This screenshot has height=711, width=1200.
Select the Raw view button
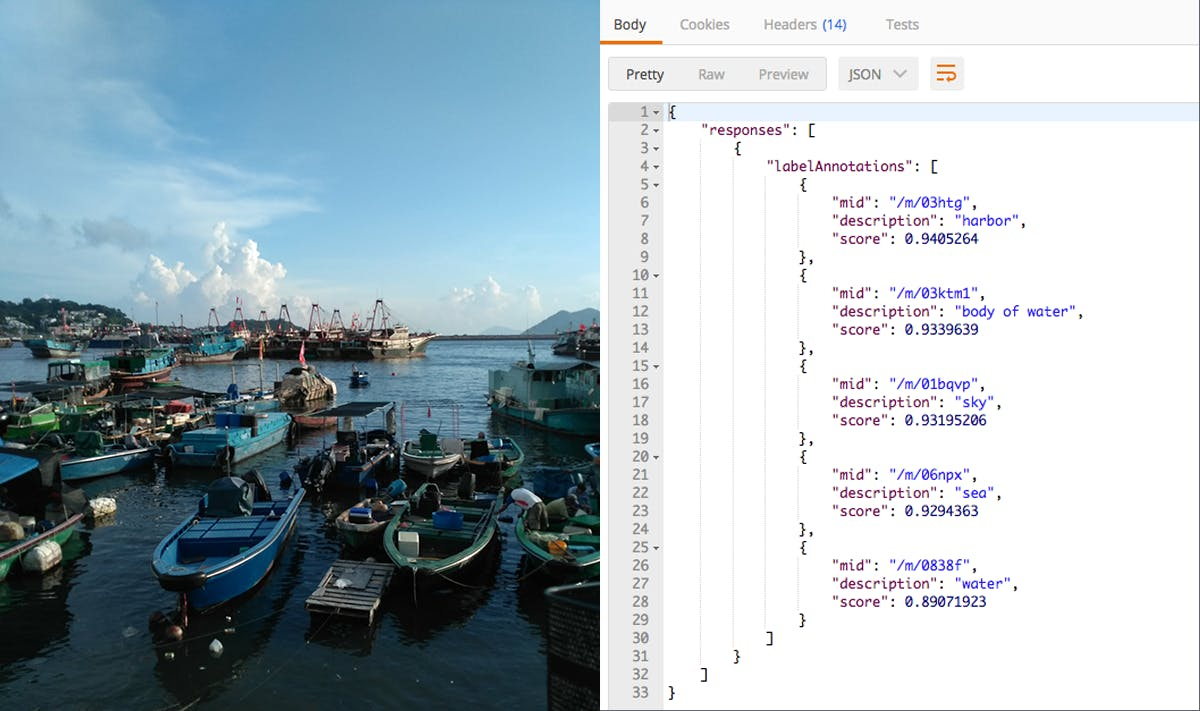(711, 74)
